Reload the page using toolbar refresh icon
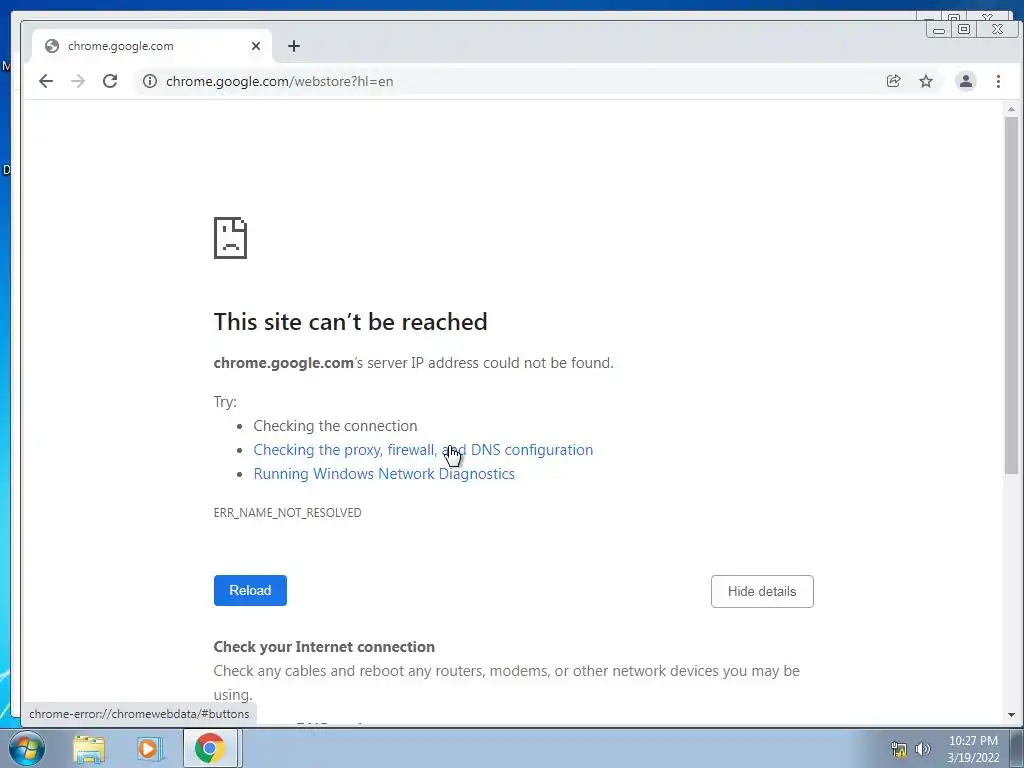 [110, 81]
